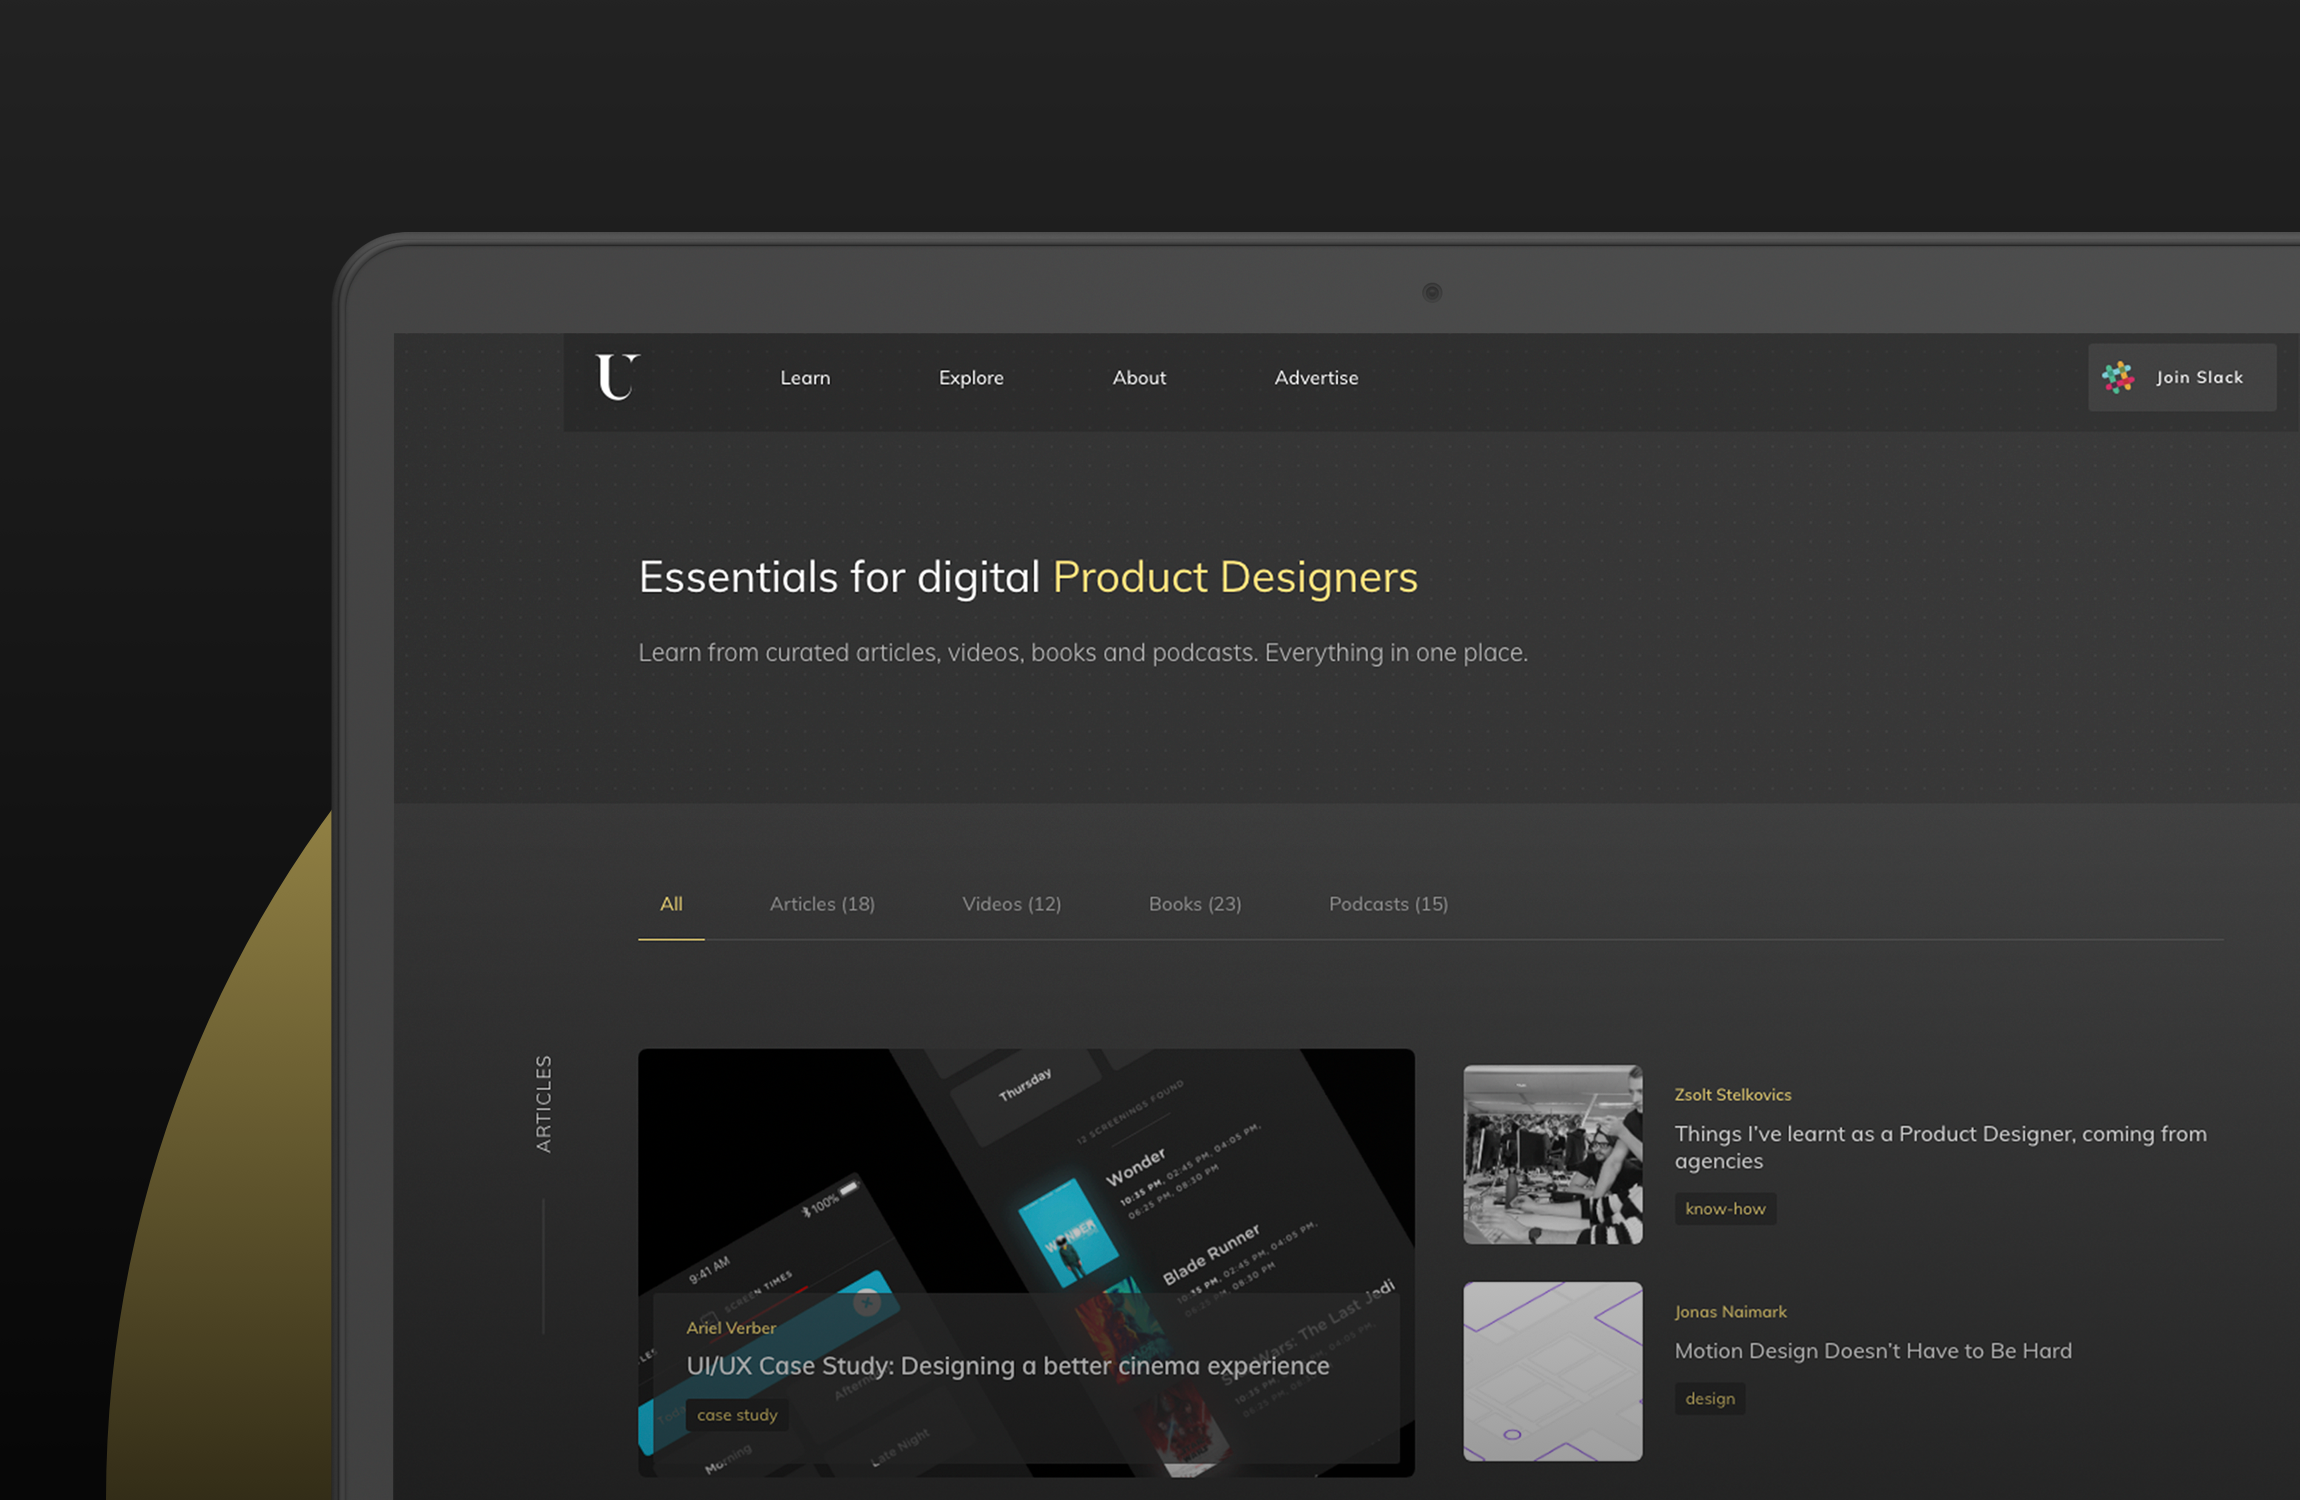Open Things I've learnt as Product Designer article

pyautogui.click(x=1940, y=1147)
